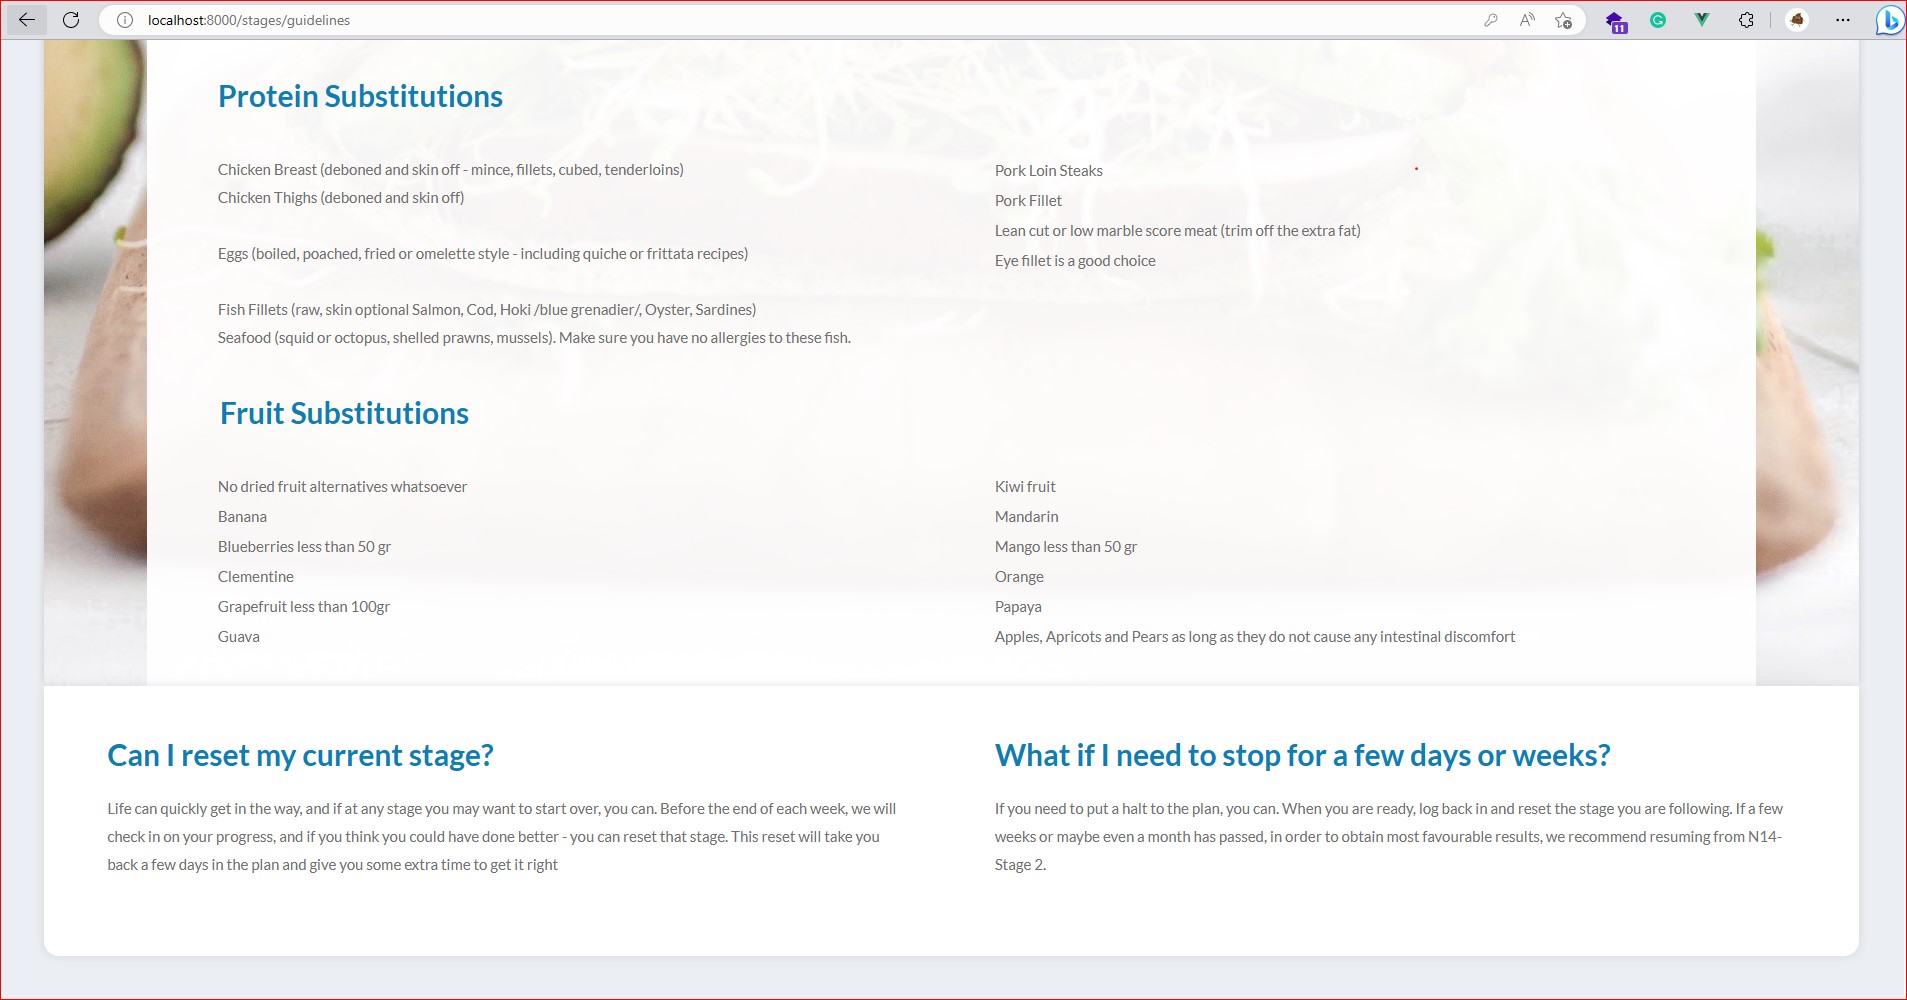1907x1000 pixels.
Task: Click the localhost:8000/stages/guidelines address bar
Action: tap(700, 20)
